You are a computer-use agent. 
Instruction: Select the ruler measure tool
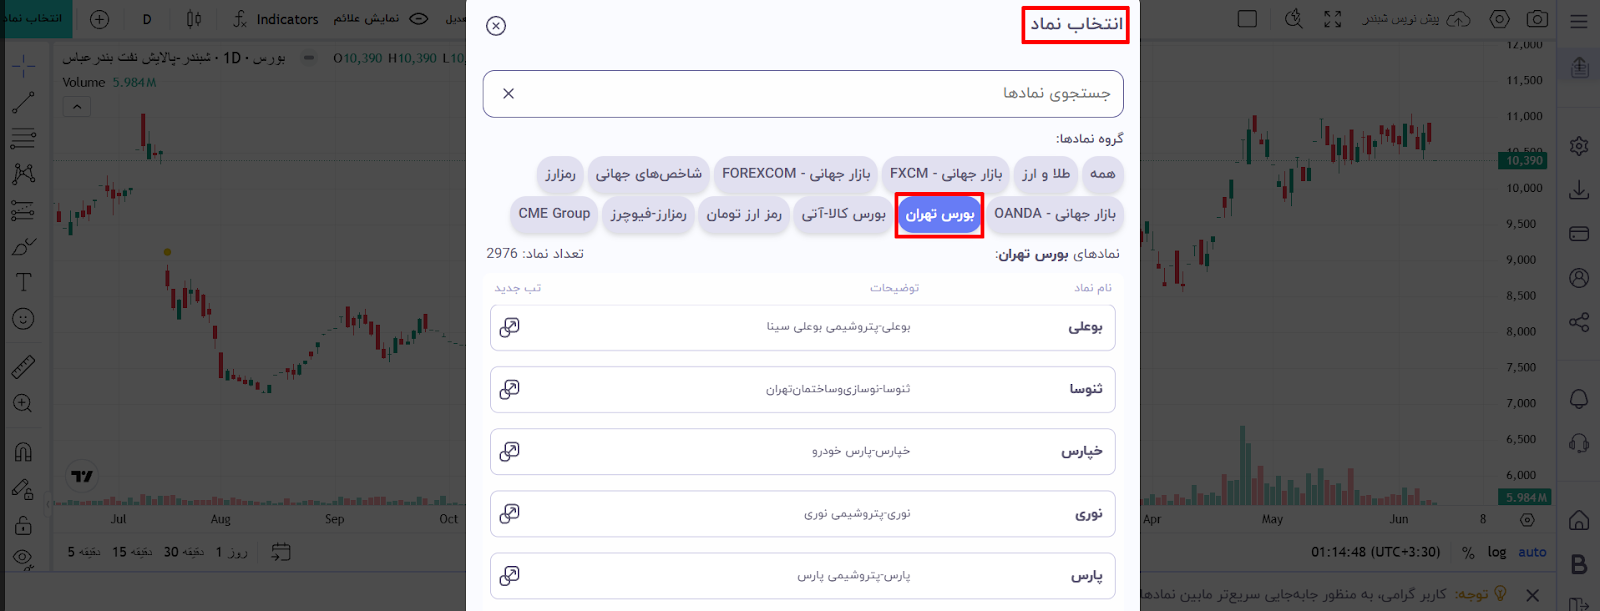pos(23,367)
